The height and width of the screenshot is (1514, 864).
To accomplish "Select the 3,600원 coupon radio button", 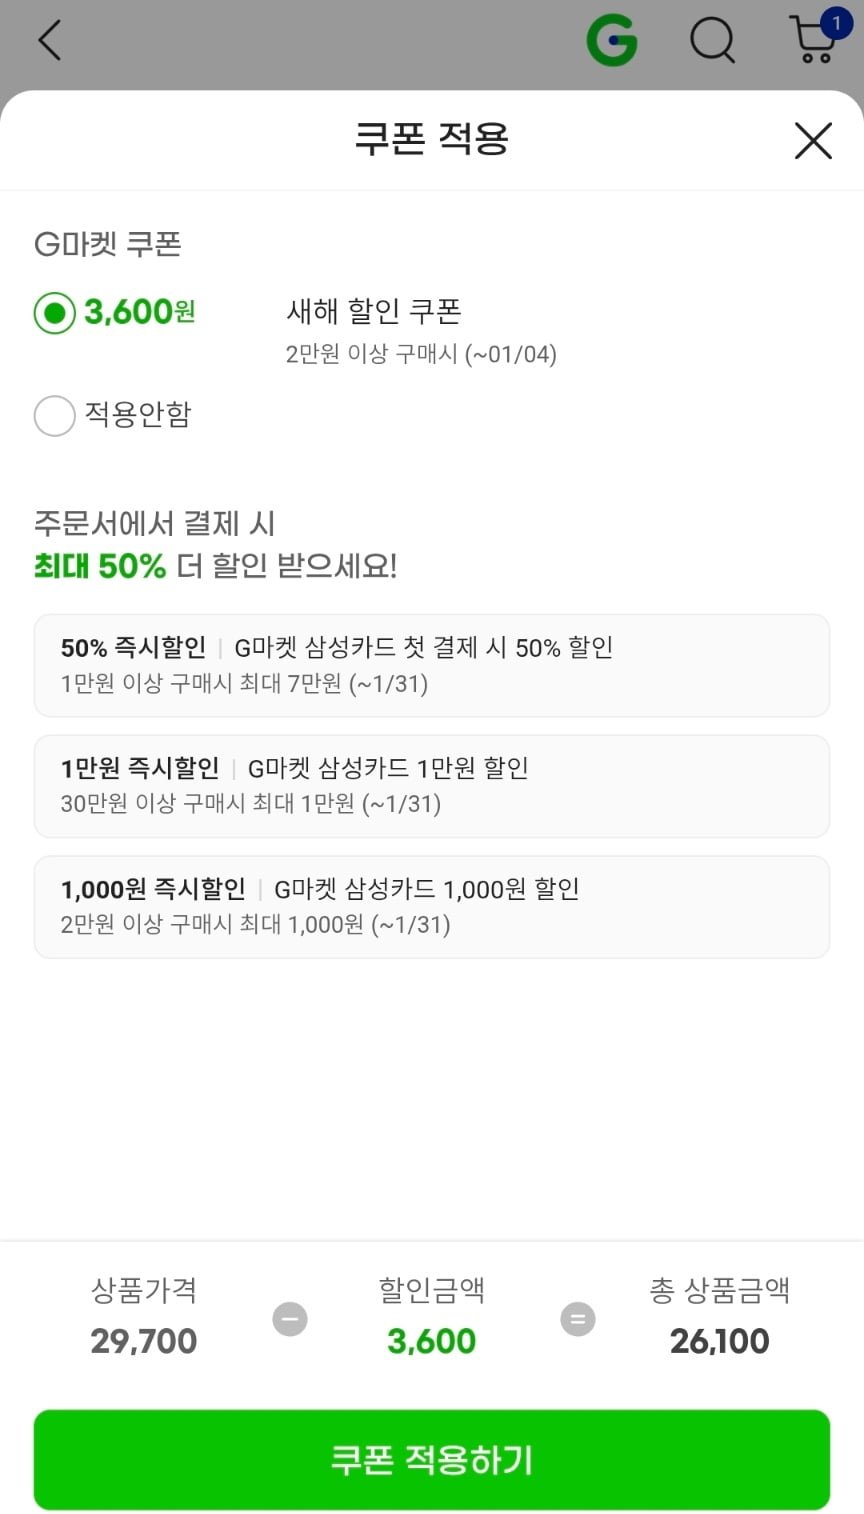I will 55,313.
